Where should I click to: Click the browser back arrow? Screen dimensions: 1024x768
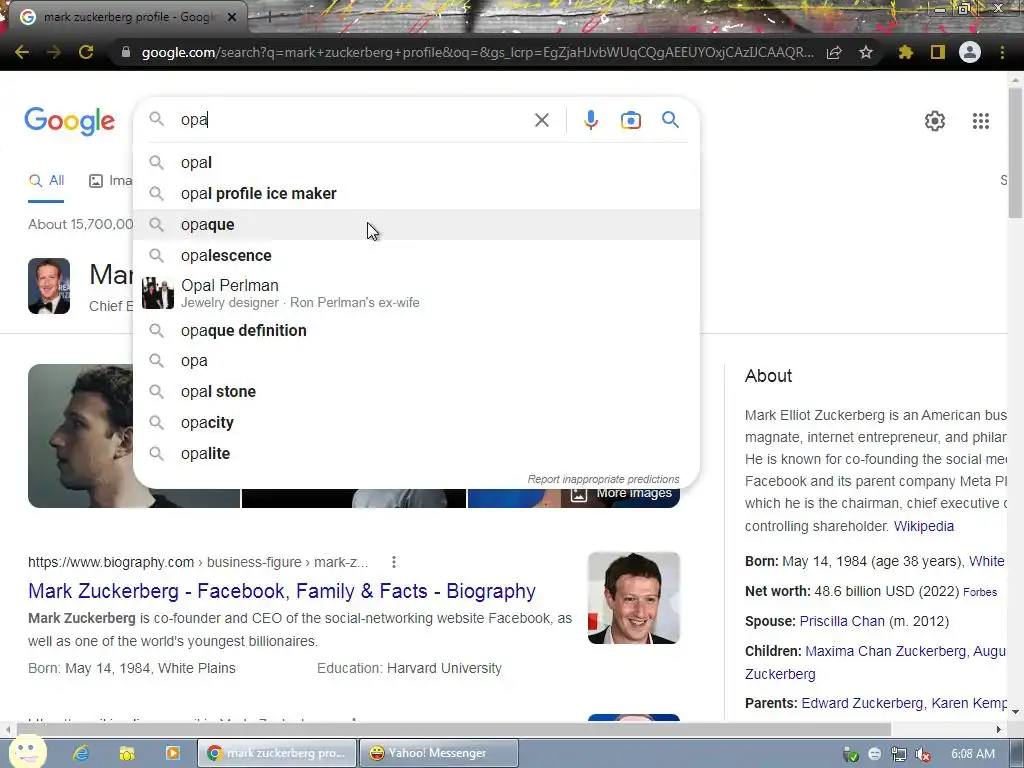click(x=22, y=52)
